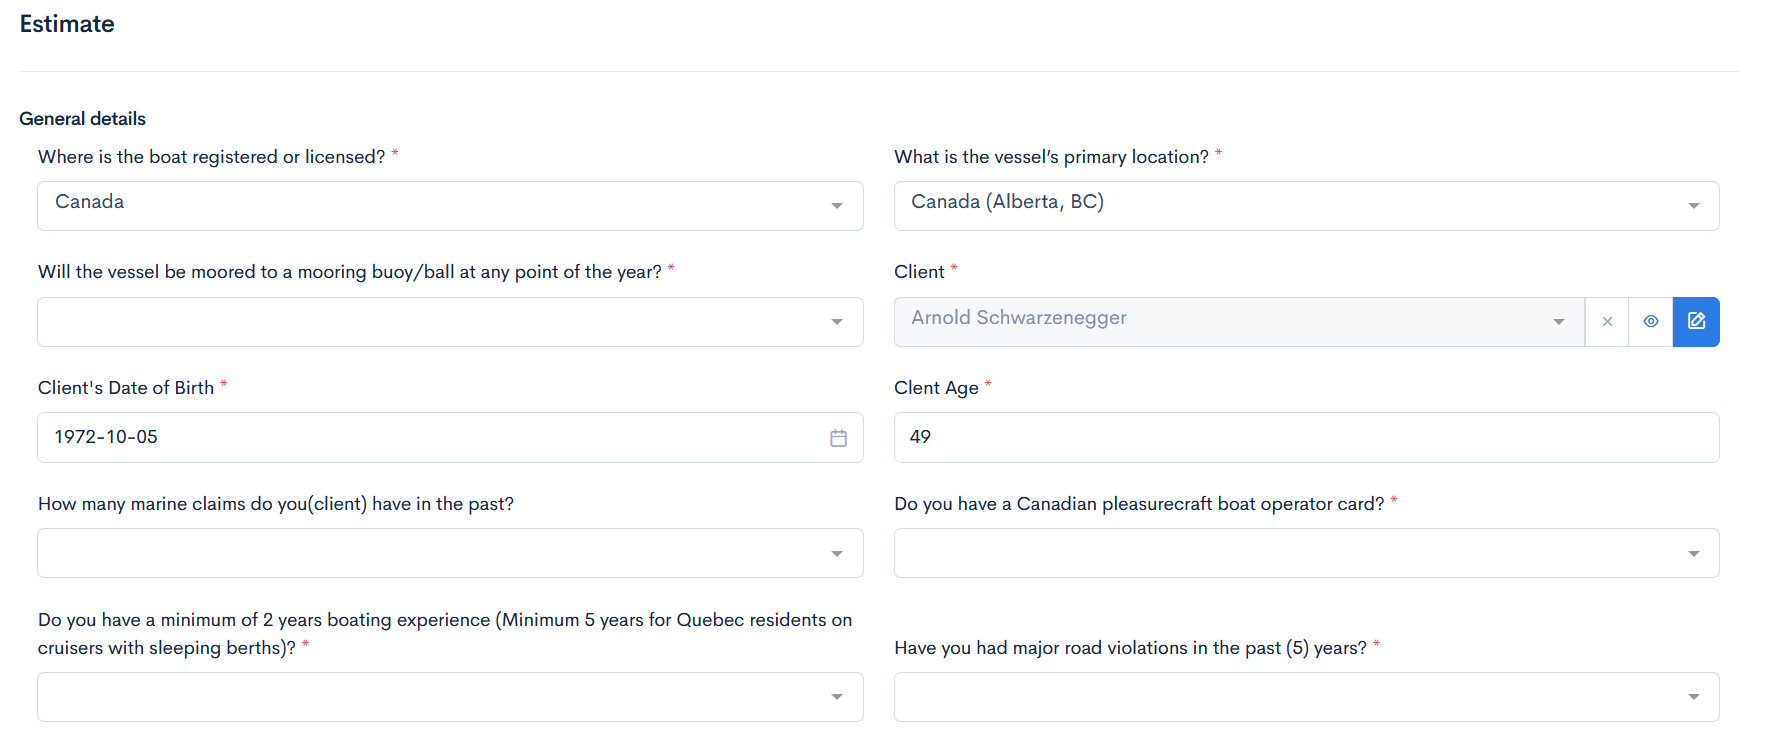
Task: Expand the 2 years boating experience dropdown
Action: pyautogui.click(x=450, y=697)
